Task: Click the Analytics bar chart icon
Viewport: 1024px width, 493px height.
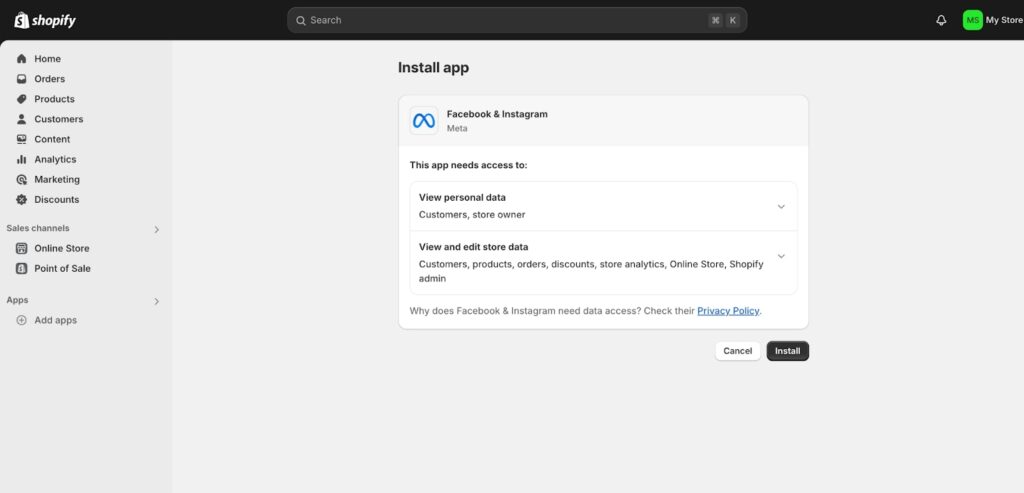Action: [22, 159]
